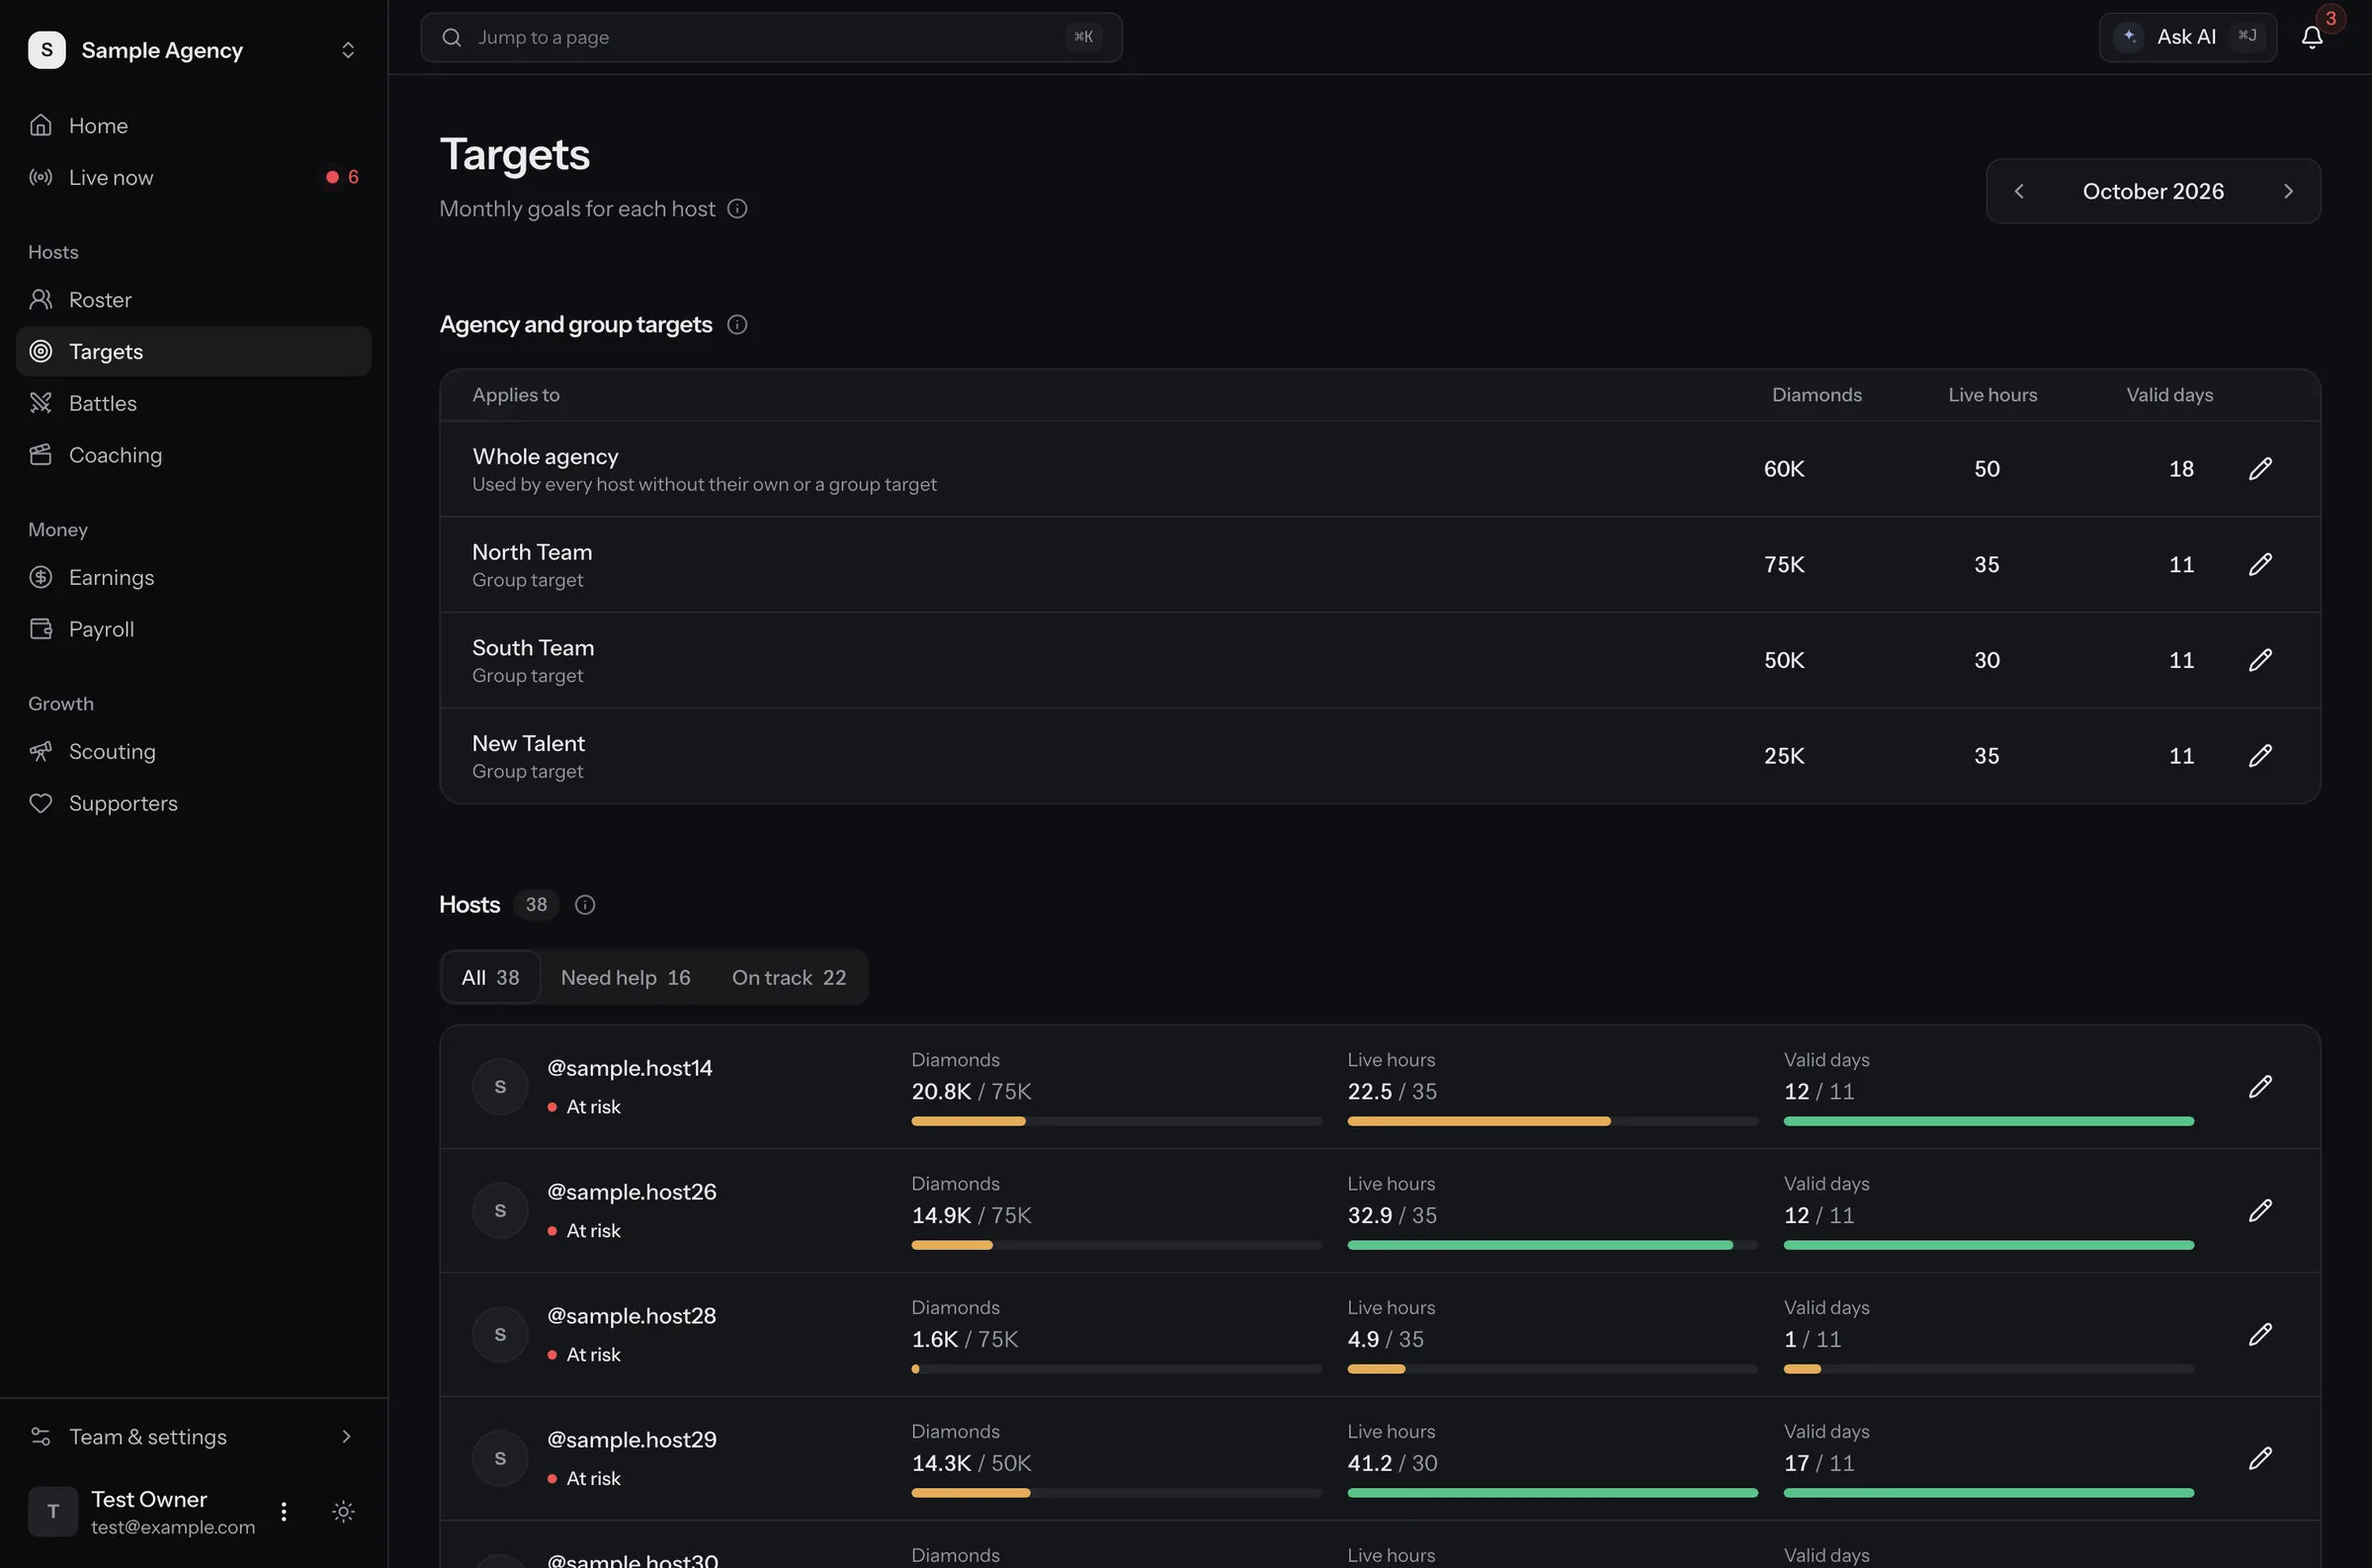Open Coaching section
Screen dimensions: 2372x1568
tap(194, 455)
